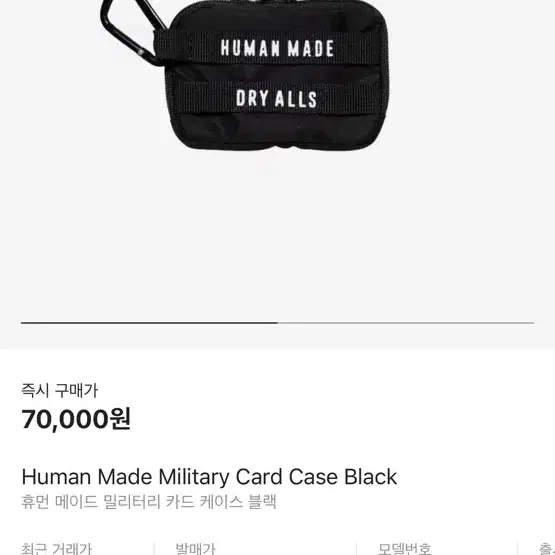The width and height of the screenshot is (555, 555).
Task: Click the HUMAN MADE logo strap
Action: click(277, 48)
